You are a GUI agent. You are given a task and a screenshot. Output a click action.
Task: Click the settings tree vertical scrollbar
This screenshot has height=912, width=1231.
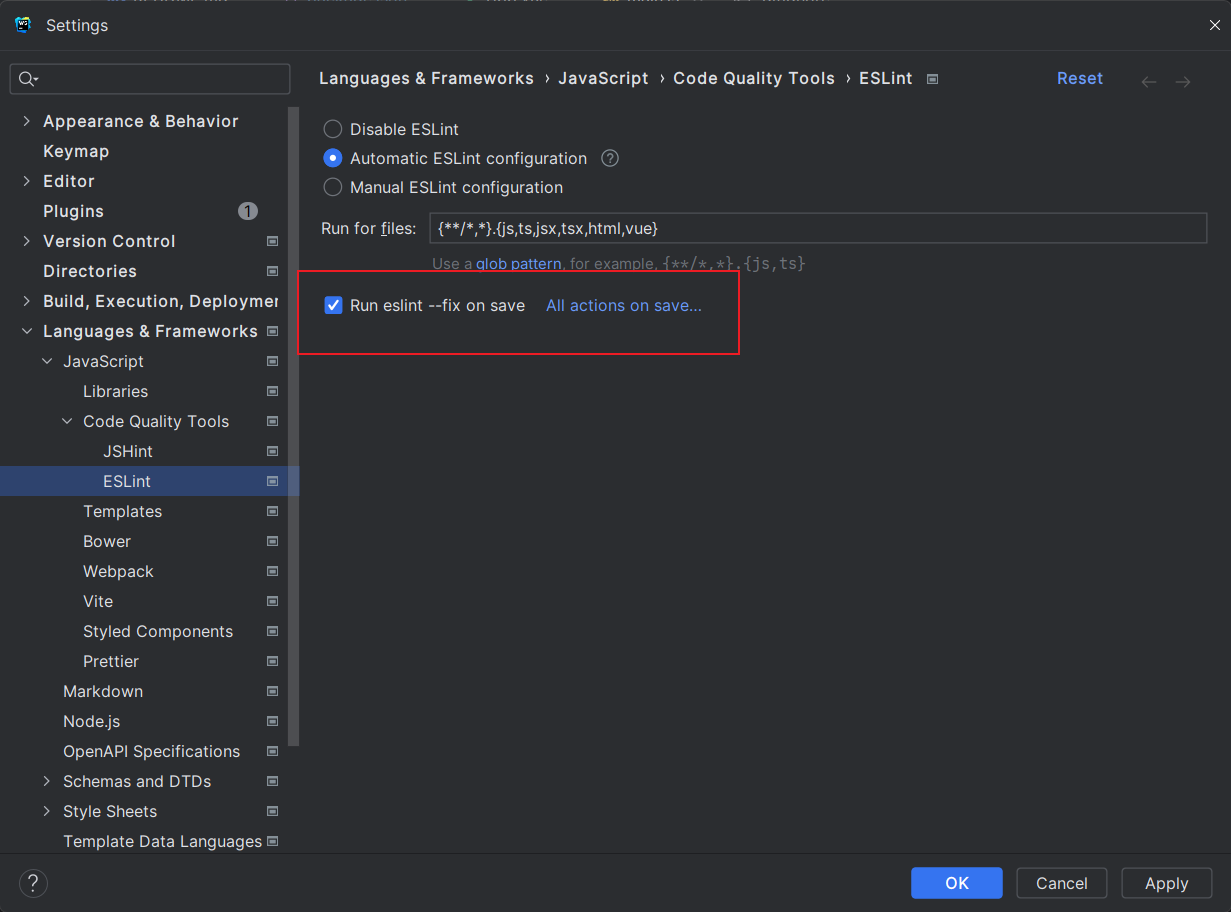pos(294,427)
